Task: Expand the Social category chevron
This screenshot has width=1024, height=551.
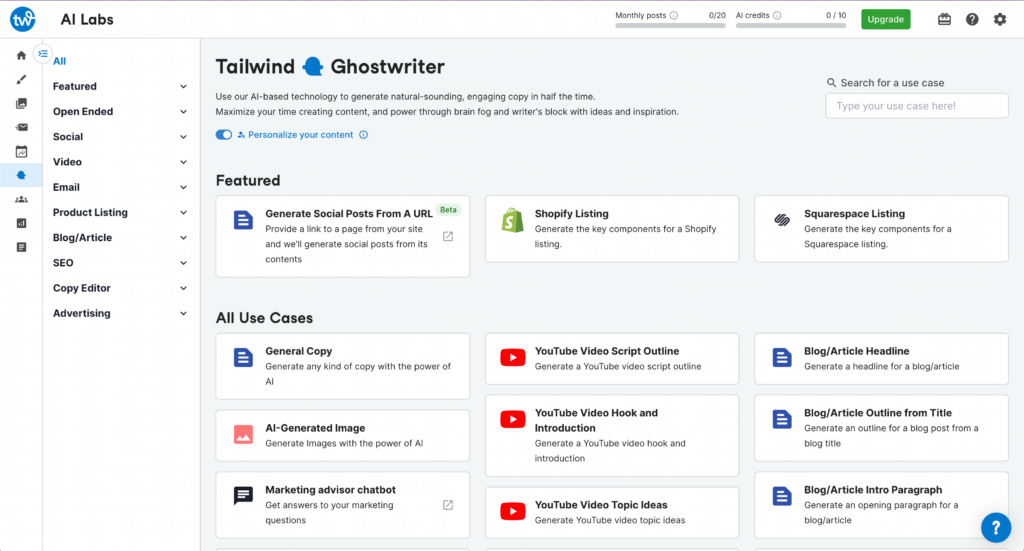Action: tap(184, 137)
